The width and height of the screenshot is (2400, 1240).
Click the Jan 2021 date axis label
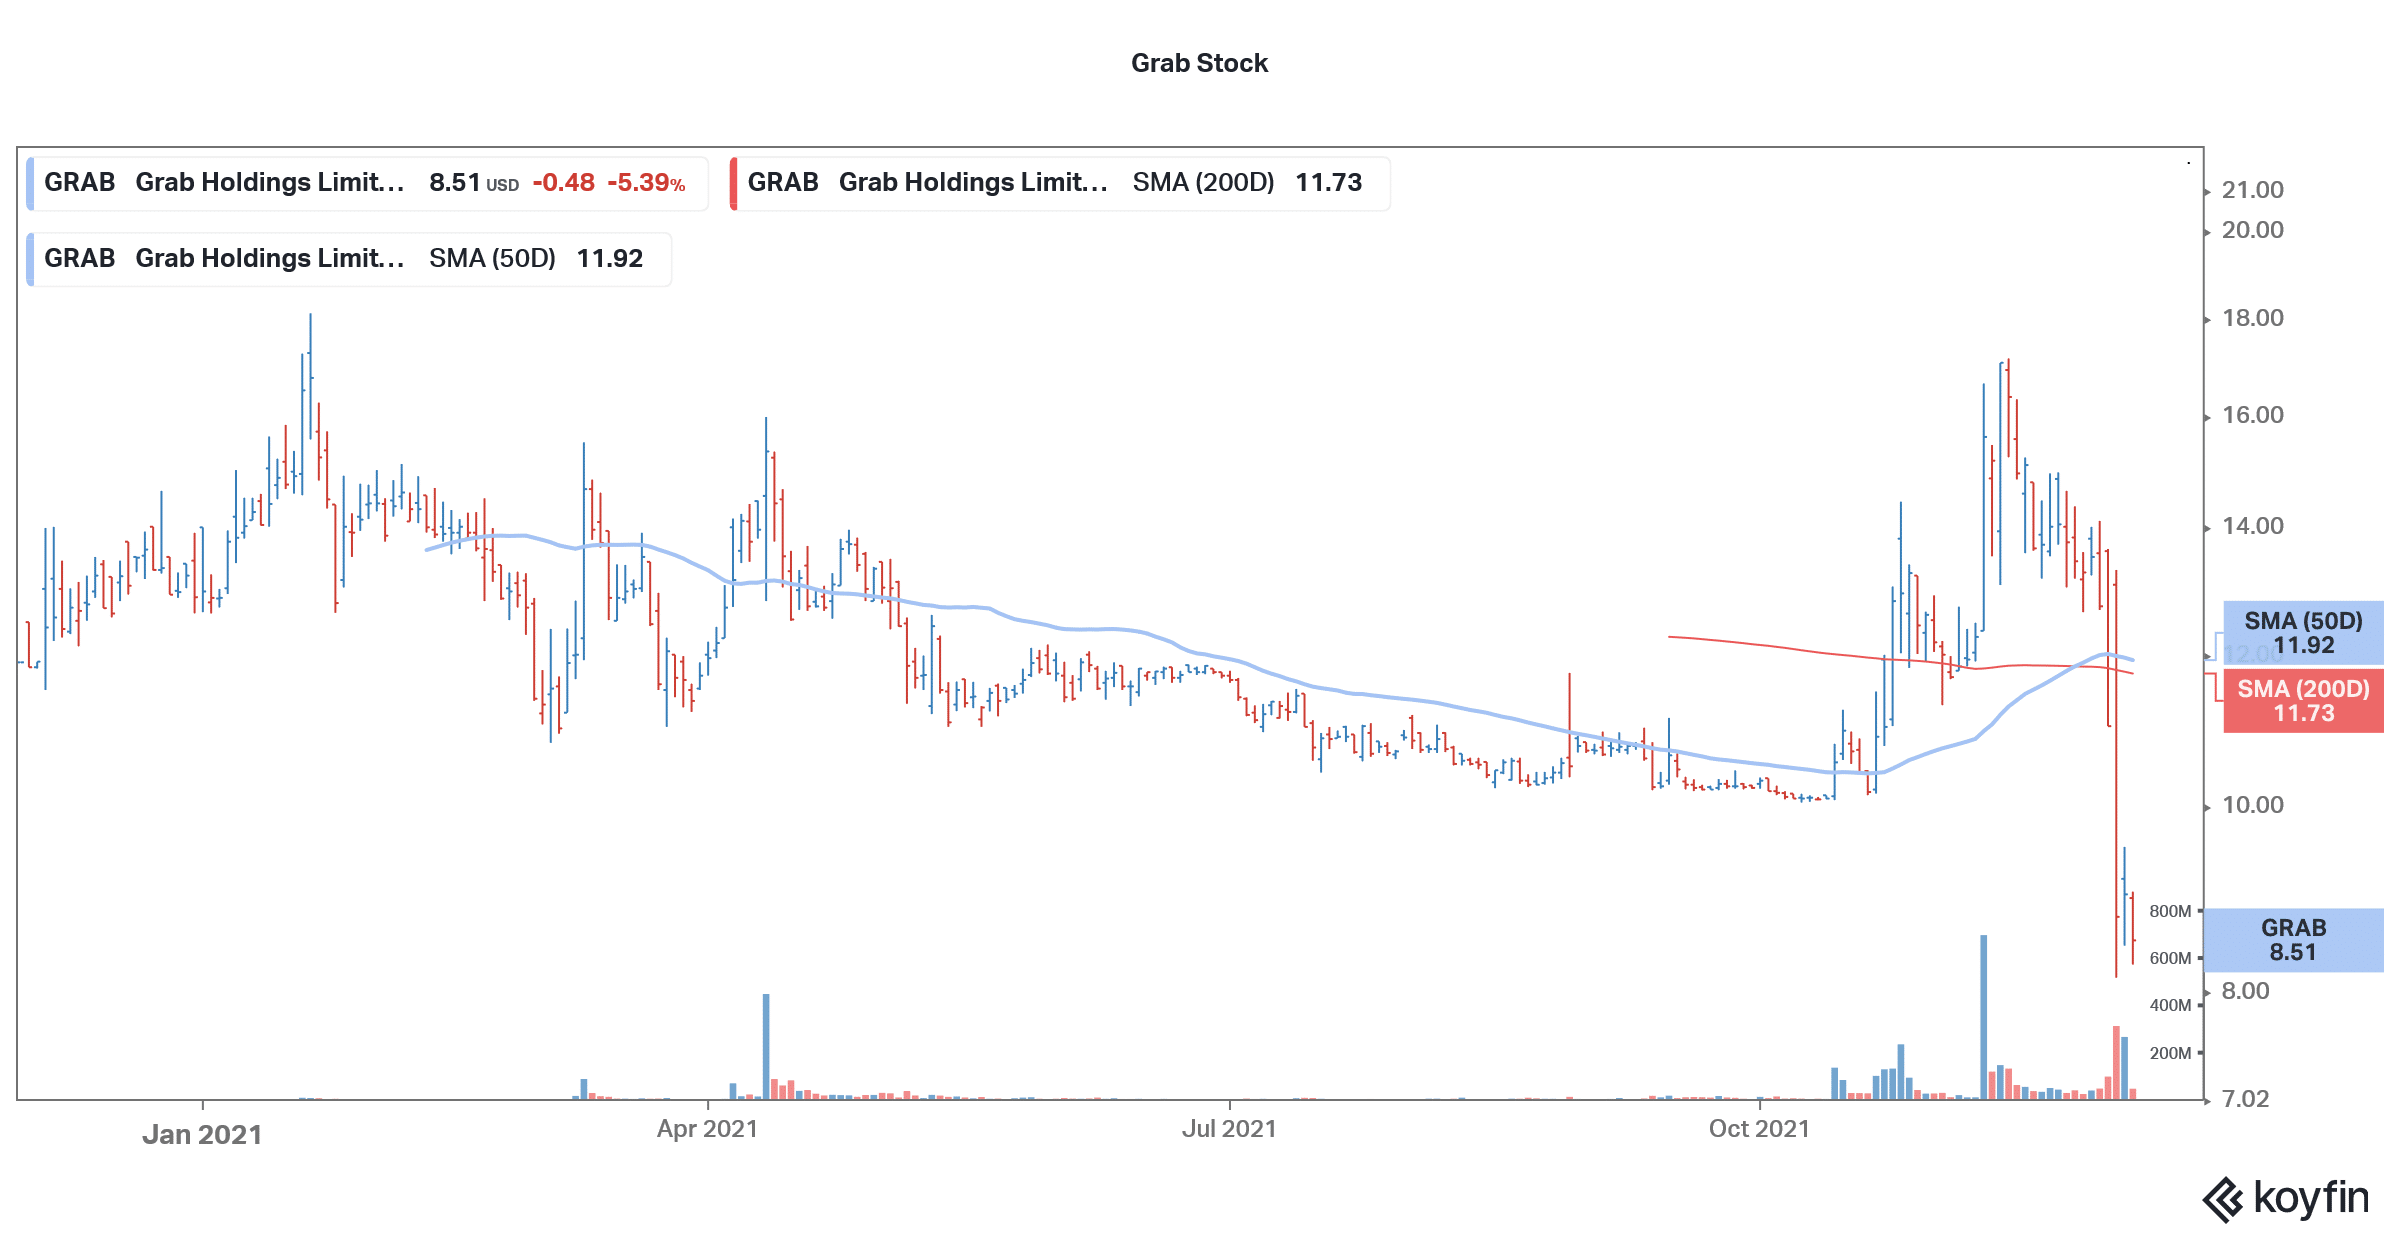point(202,1134)
